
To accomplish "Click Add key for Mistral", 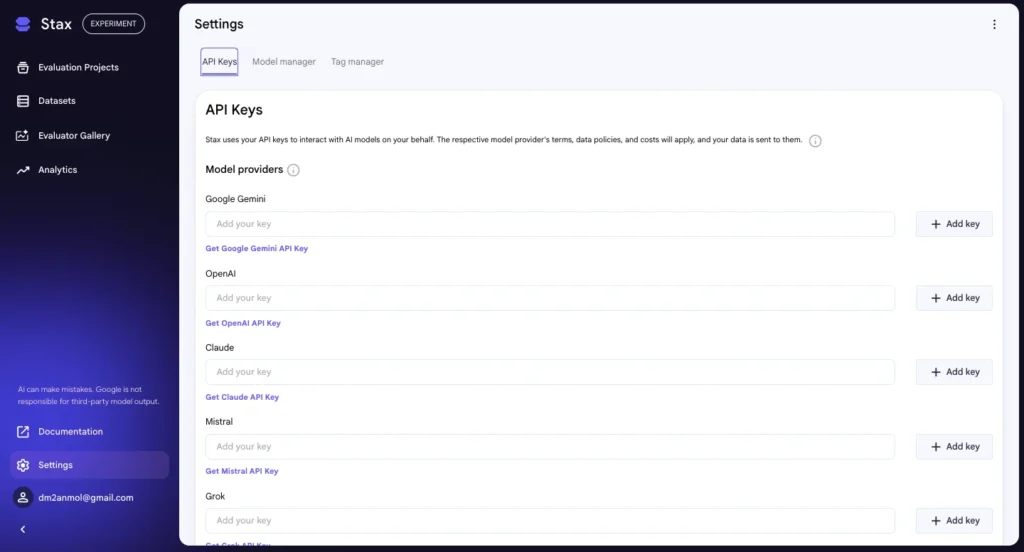I will (x=954, y=447).
